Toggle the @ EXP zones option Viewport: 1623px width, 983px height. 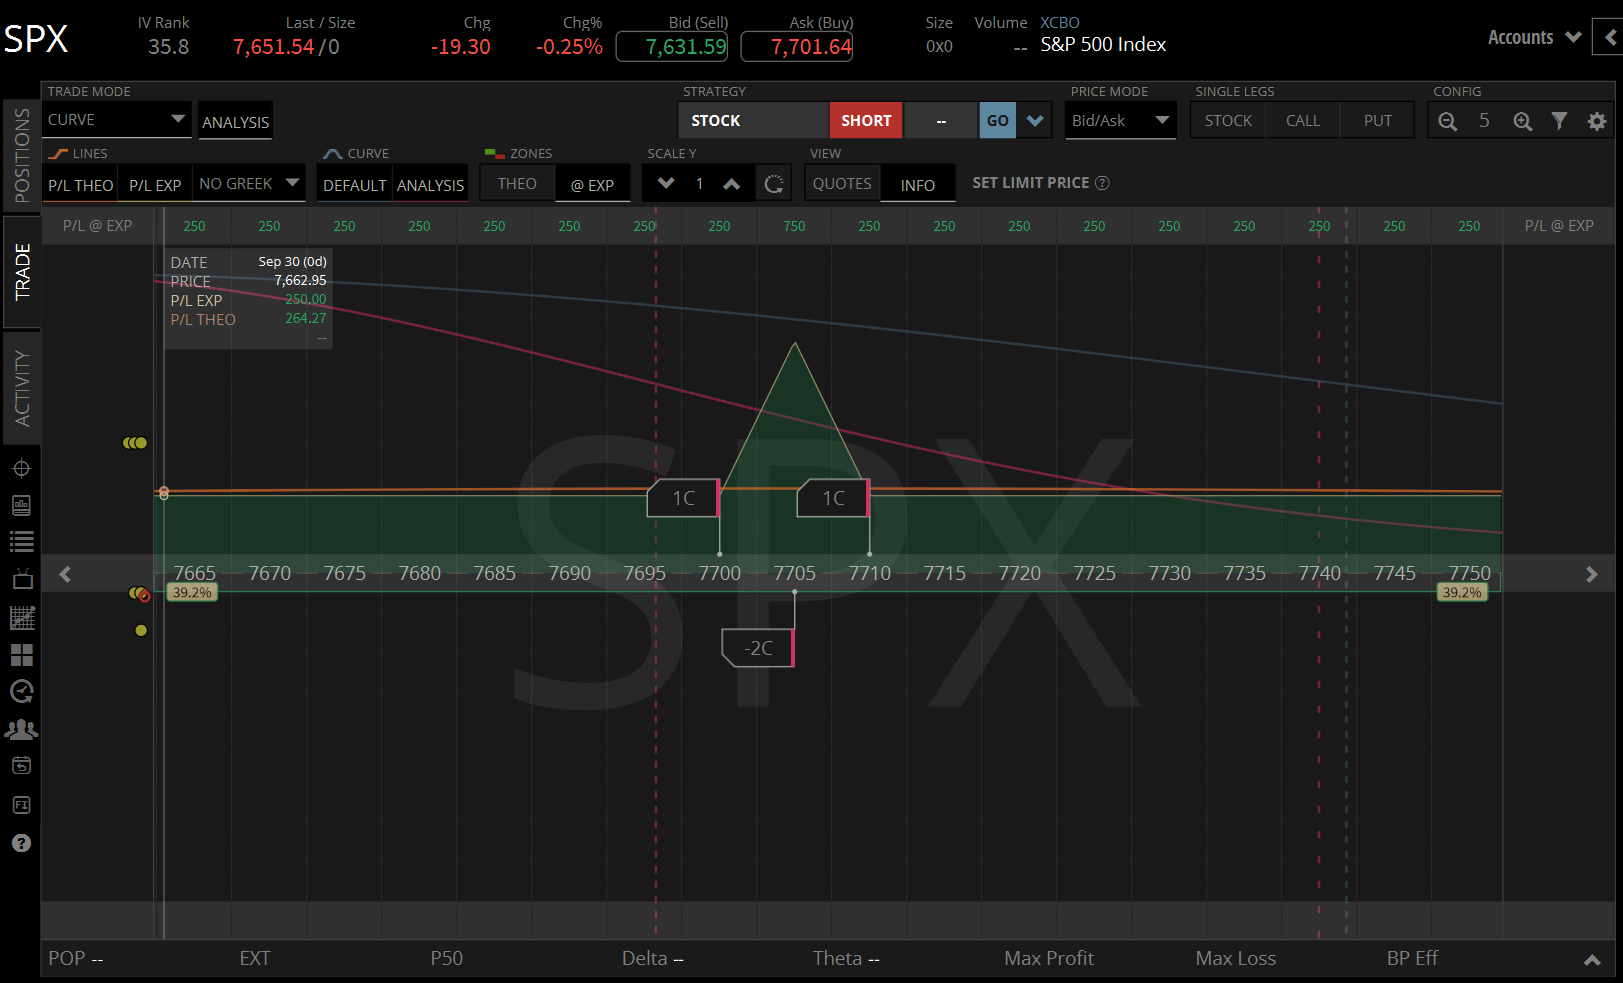click(x=593, y=185)
